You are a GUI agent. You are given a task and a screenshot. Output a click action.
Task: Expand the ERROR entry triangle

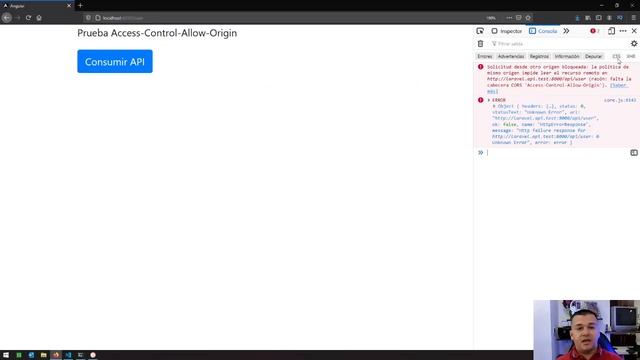[x=489, y=100]
